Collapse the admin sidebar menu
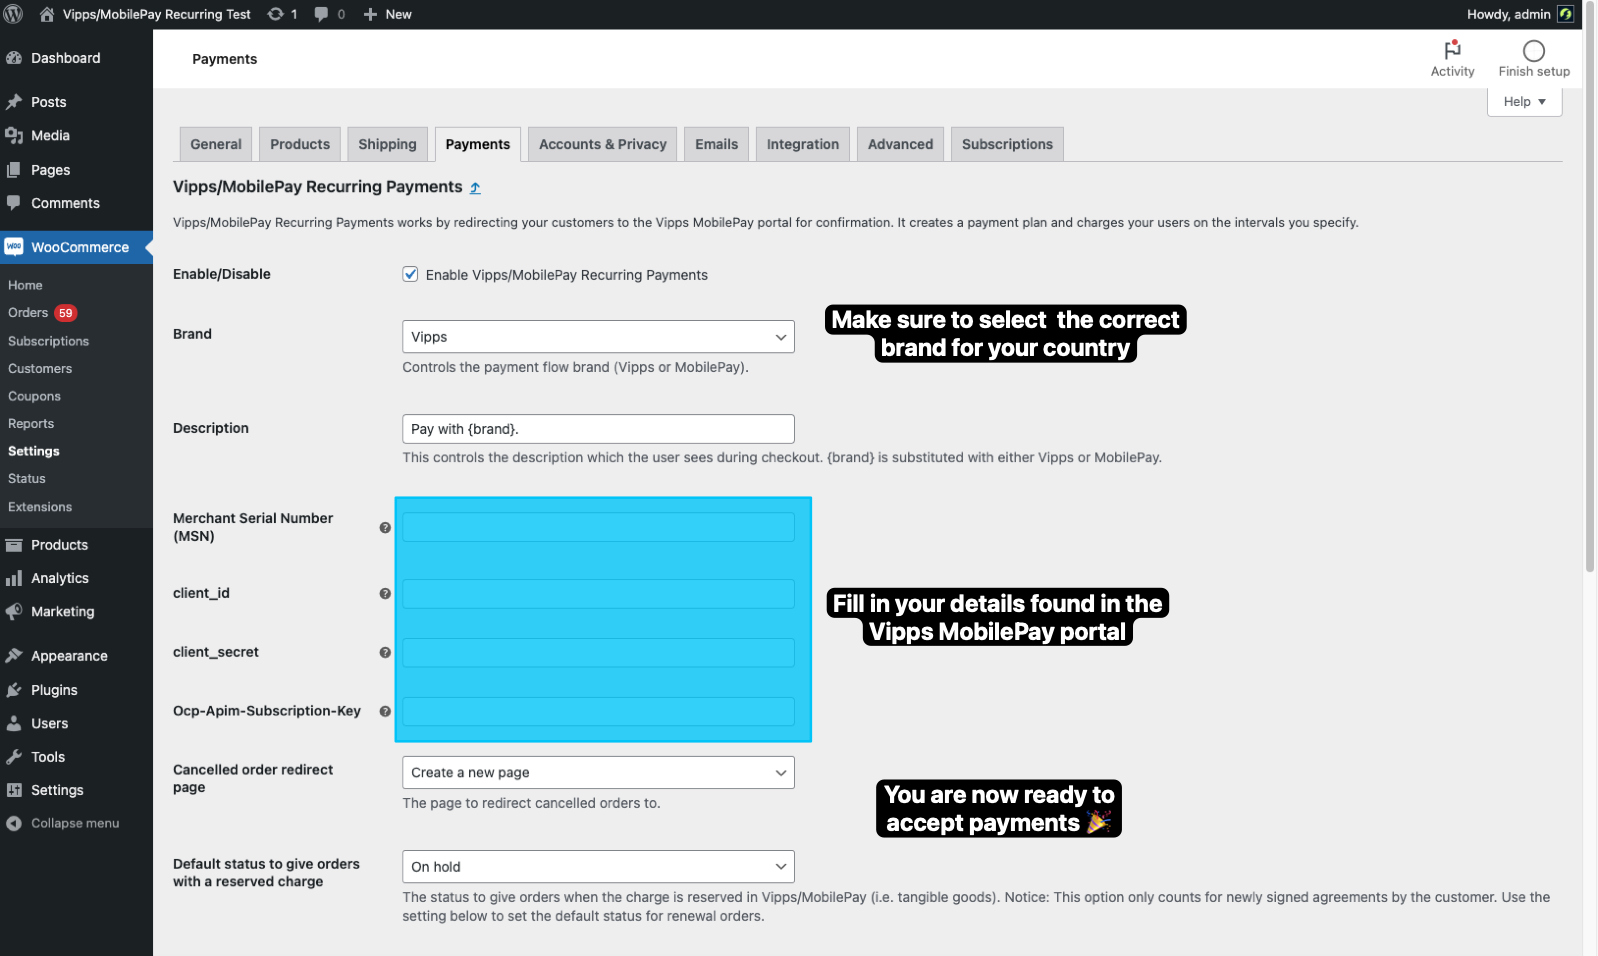Screen dimensions: 1598x956 tap(74, 824)
